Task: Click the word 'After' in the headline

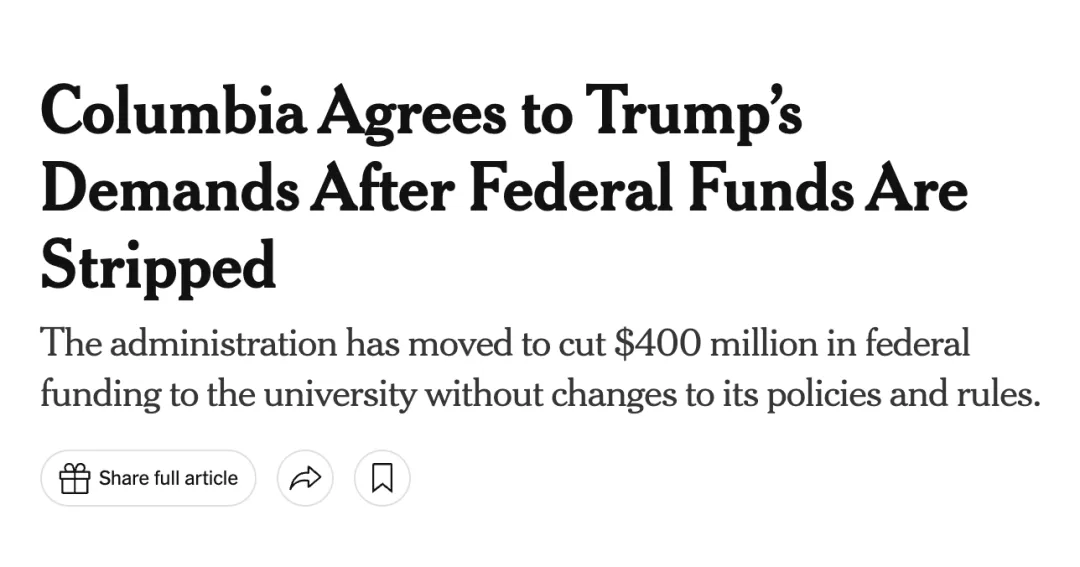Action: point(382,187)
